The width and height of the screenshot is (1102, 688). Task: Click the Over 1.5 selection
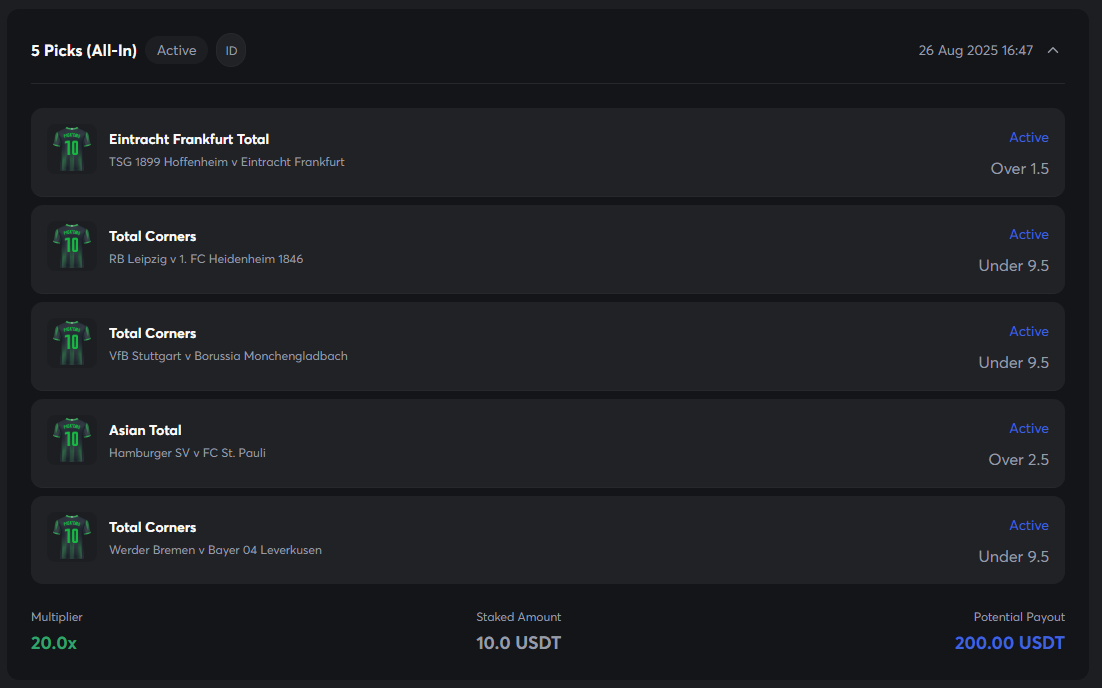(x=1019, y=168)
